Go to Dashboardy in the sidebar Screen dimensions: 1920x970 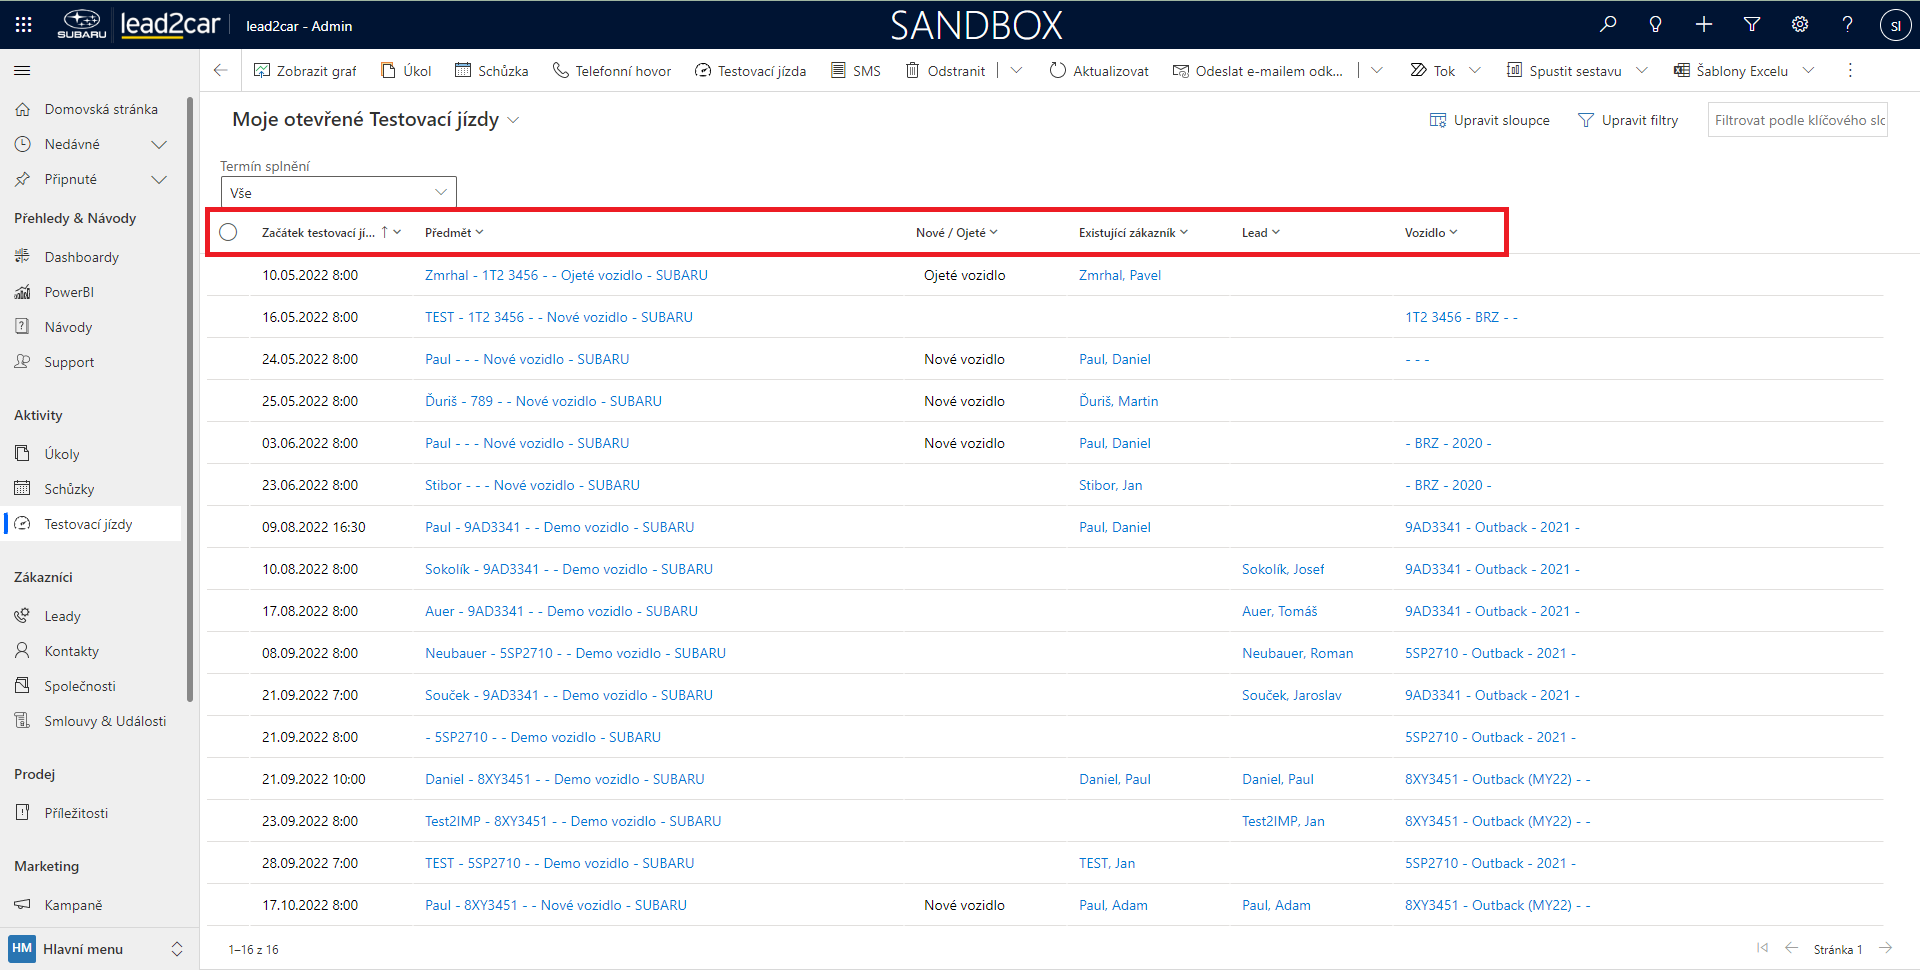81,257
